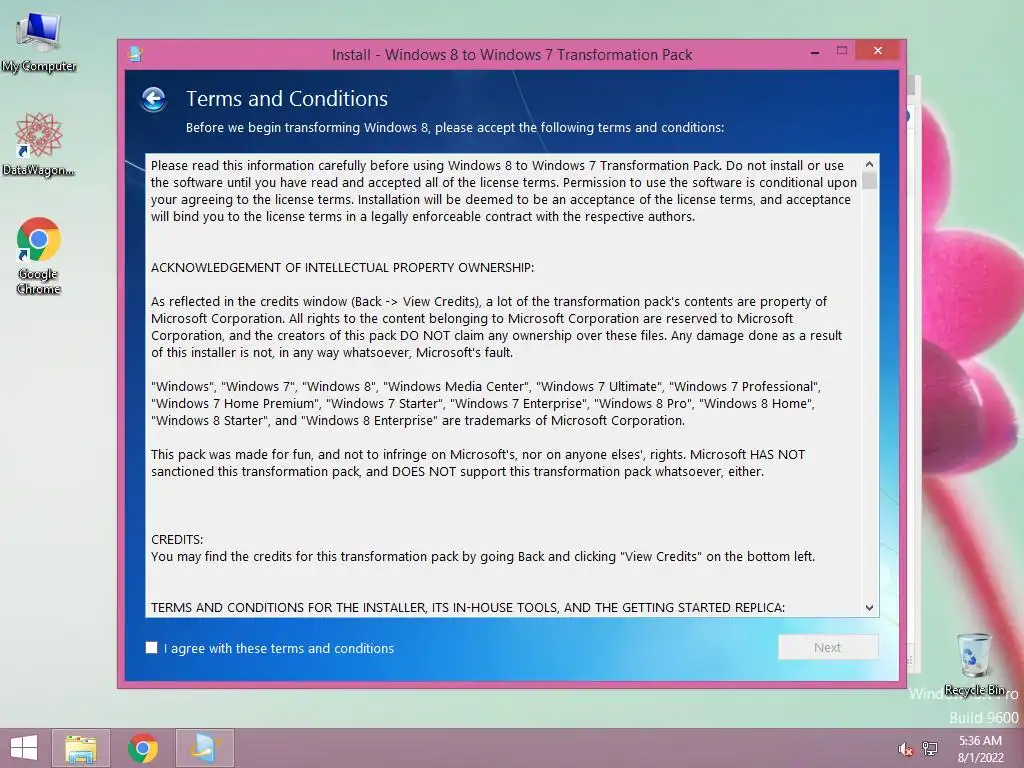Click the installer taskbar button
Viewport: 1024px width, 768px height.
(204, 748)
